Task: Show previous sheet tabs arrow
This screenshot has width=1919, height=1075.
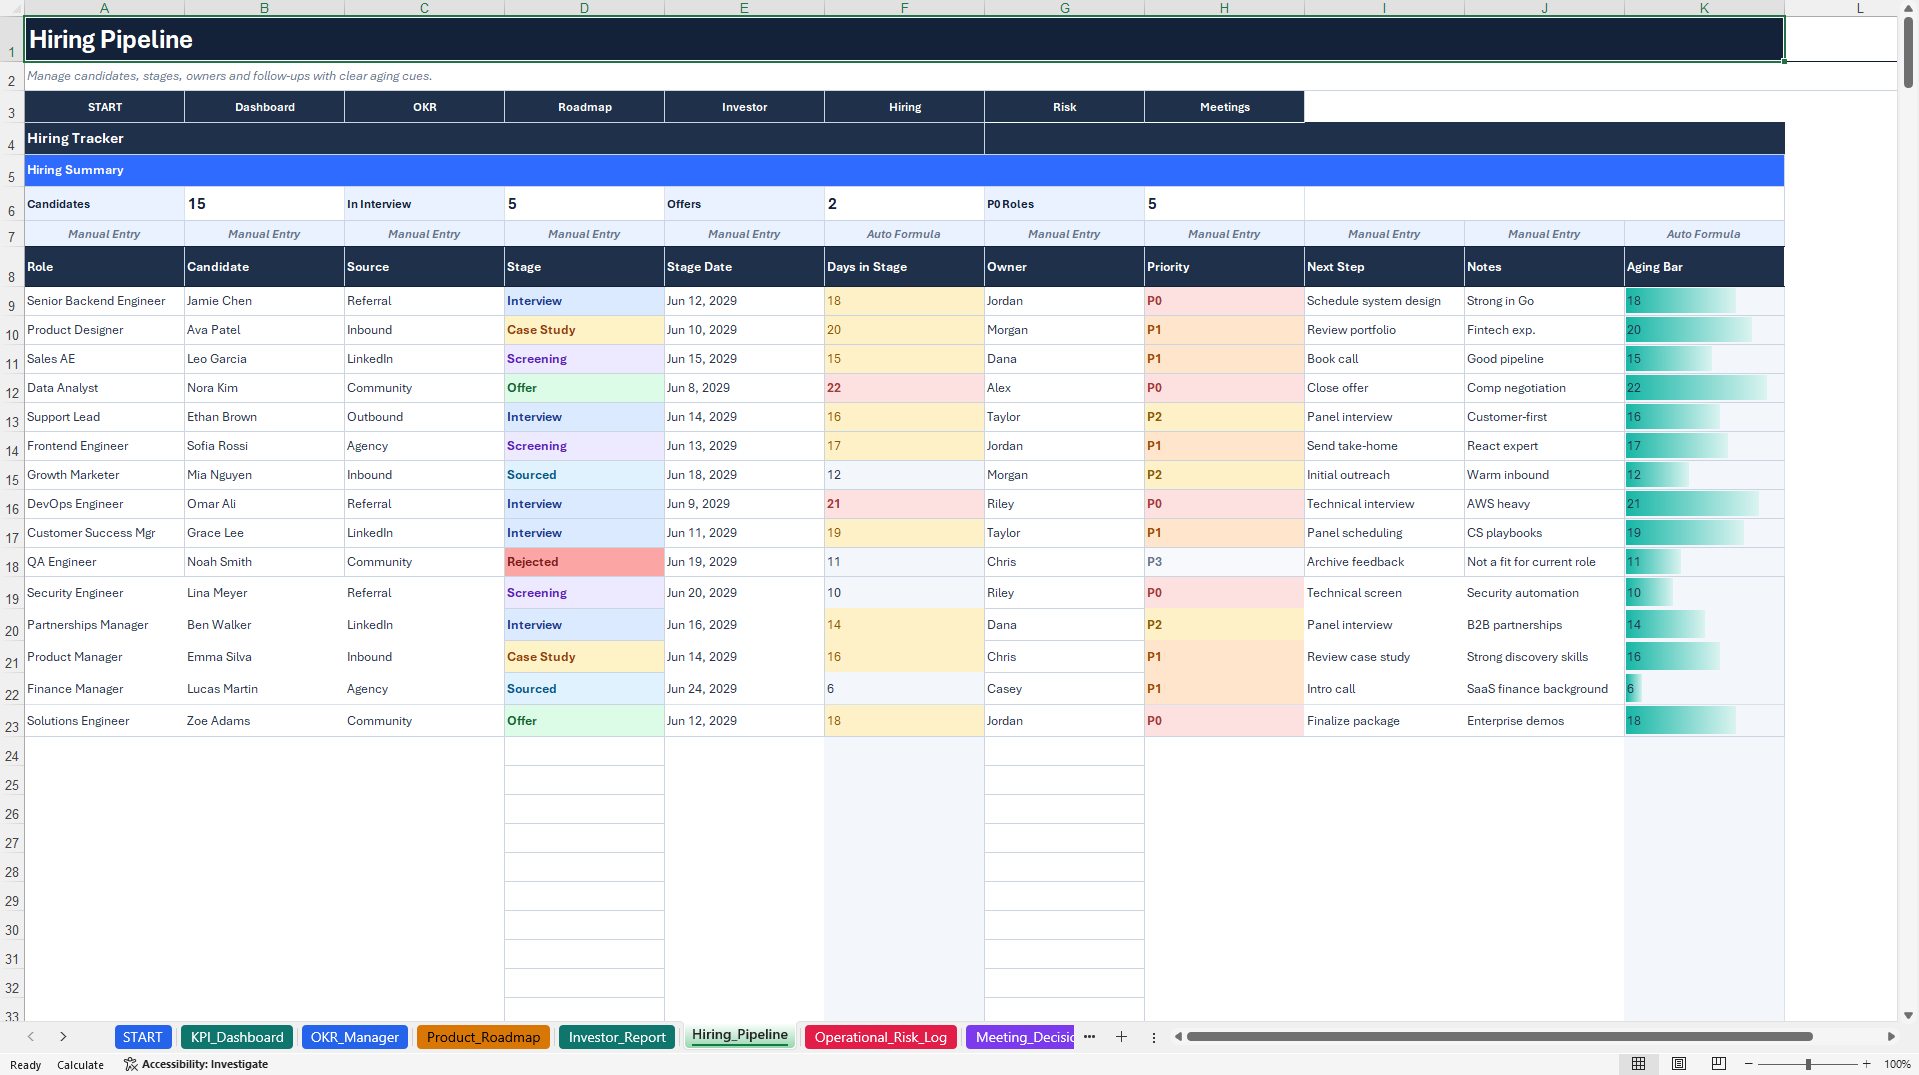Action: [31, 1037]
